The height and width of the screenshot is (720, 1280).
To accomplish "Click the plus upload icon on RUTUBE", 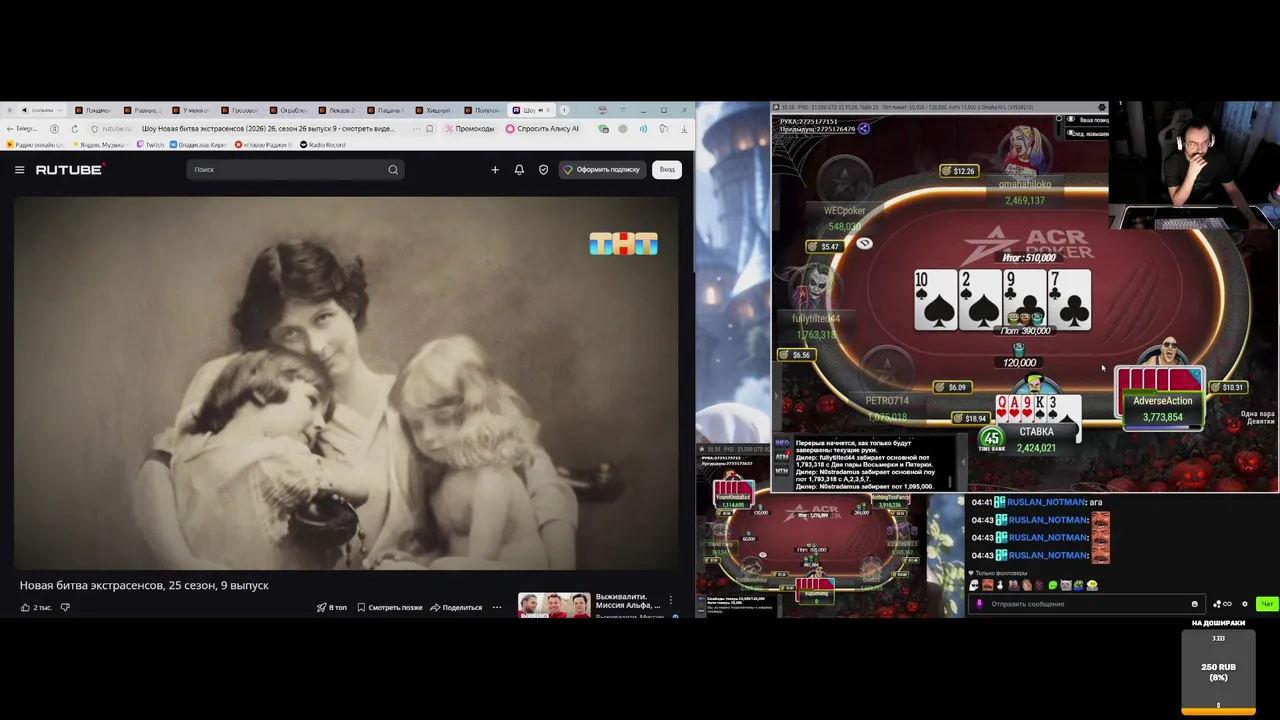I will pos(495,170).
